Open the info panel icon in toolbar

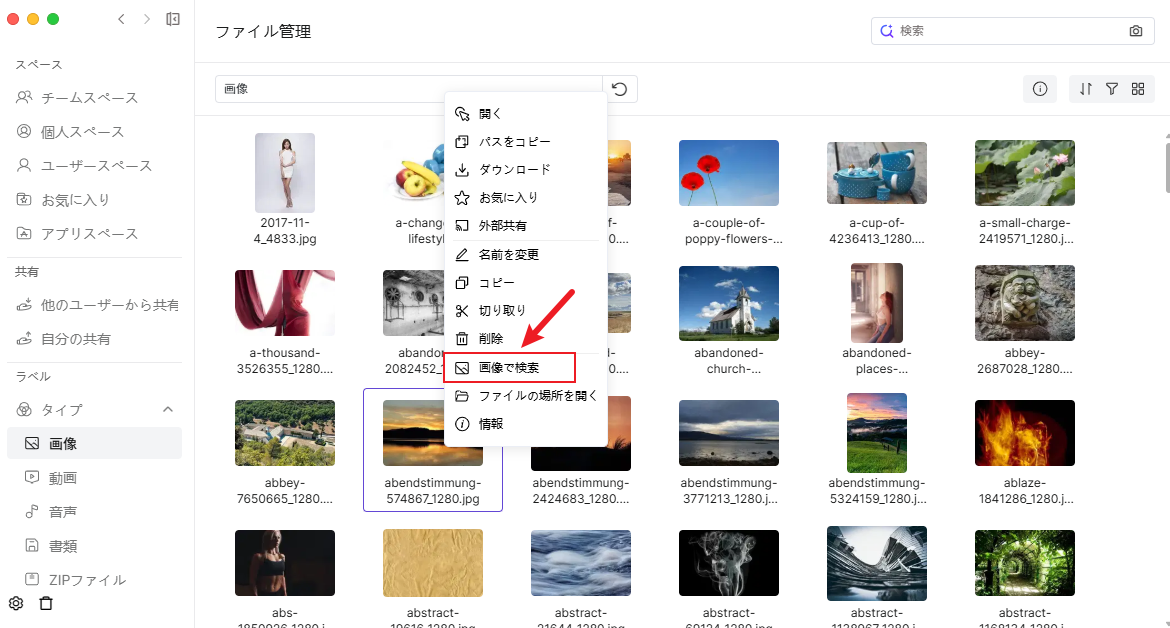click(1039, 89)
